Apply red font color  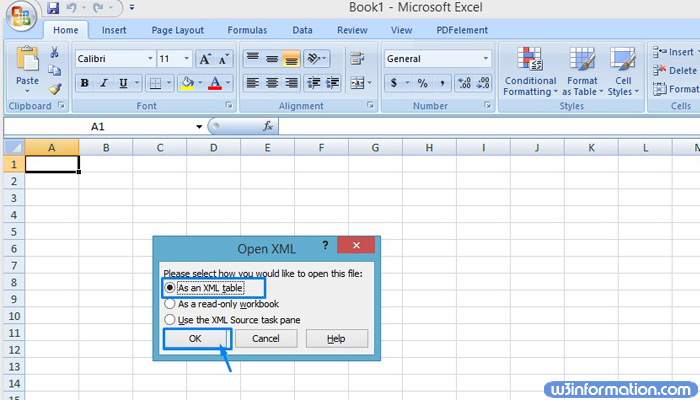click(215, 83)
